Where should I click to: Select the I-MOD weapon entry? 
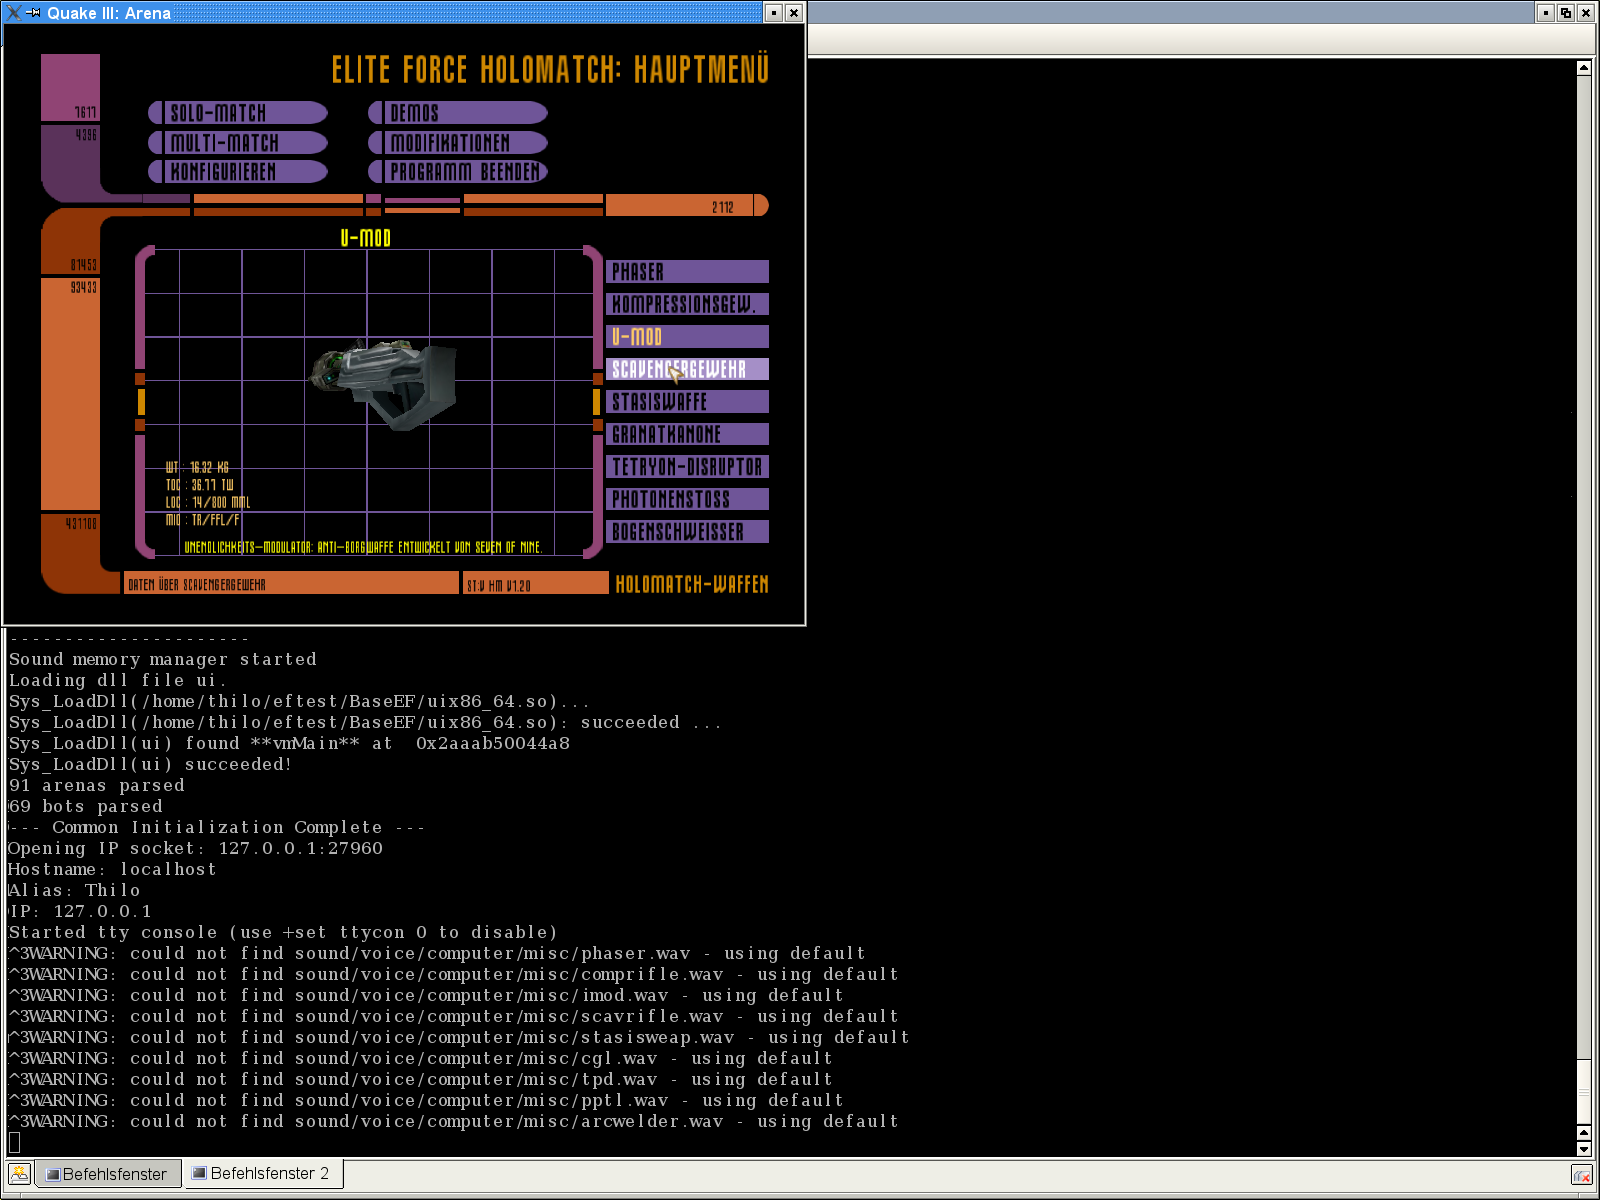[x=687, y=337]
